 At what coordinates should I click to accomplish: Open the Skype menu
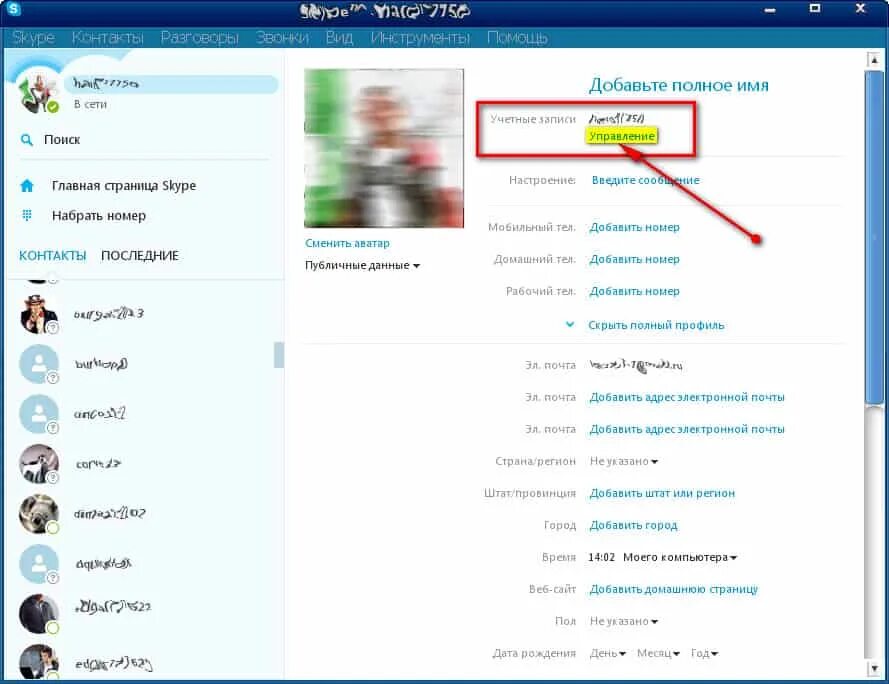[33, 38]
